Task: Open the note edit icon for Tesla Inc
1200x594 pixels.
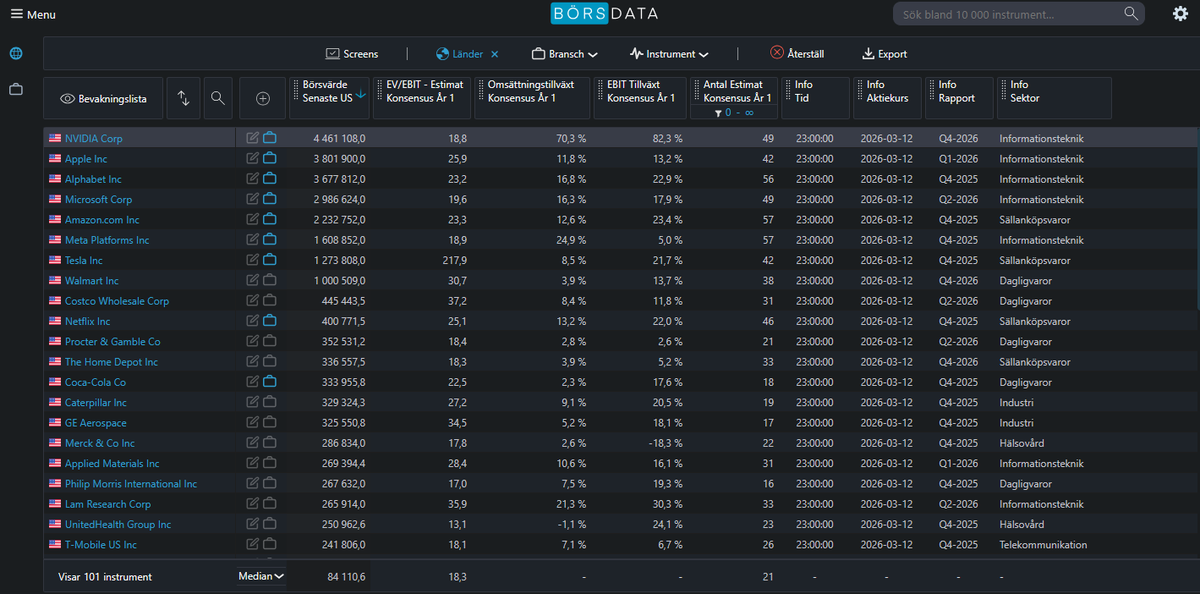Action: [253, 260]
